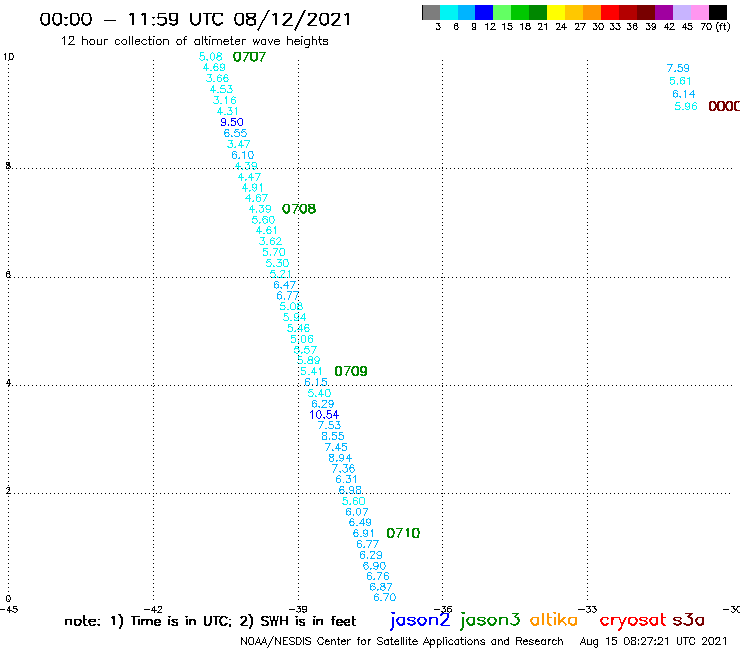Select the purple swatch in the color scale
This screenshot has width=740, height=650.
(x=664, y=12)
